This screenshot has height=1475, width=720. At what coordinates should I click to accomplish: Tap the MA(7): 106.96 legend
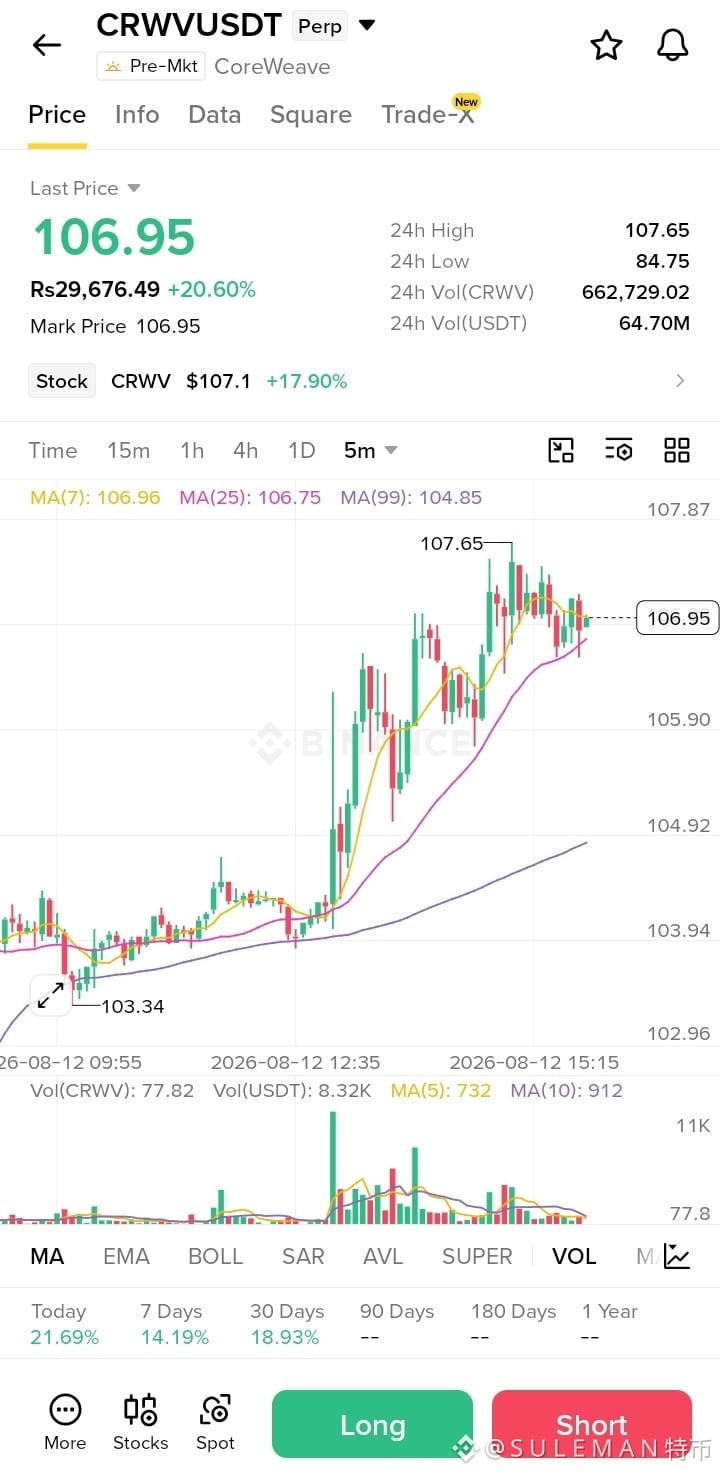[95, 497]
